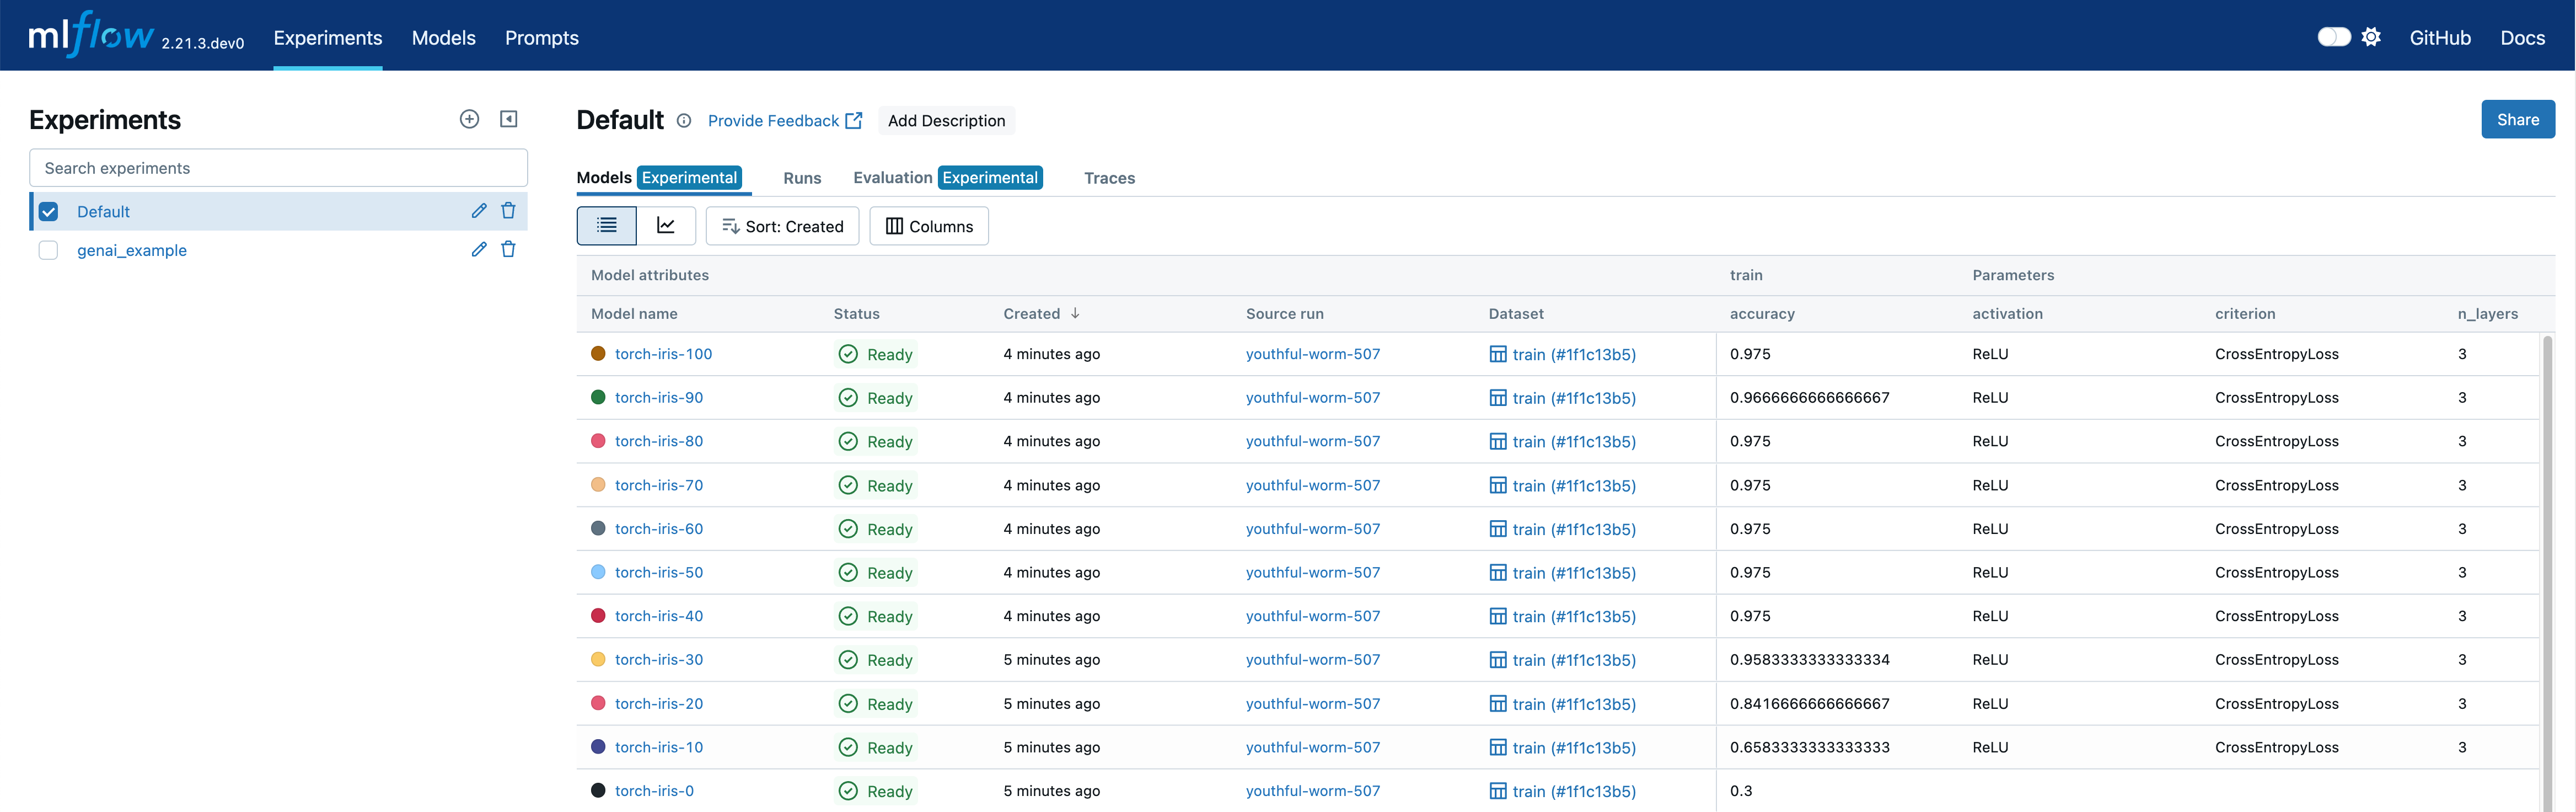Screen dimensions: 2576x812
Task: Select the list view icon
Action: point(606,225)
